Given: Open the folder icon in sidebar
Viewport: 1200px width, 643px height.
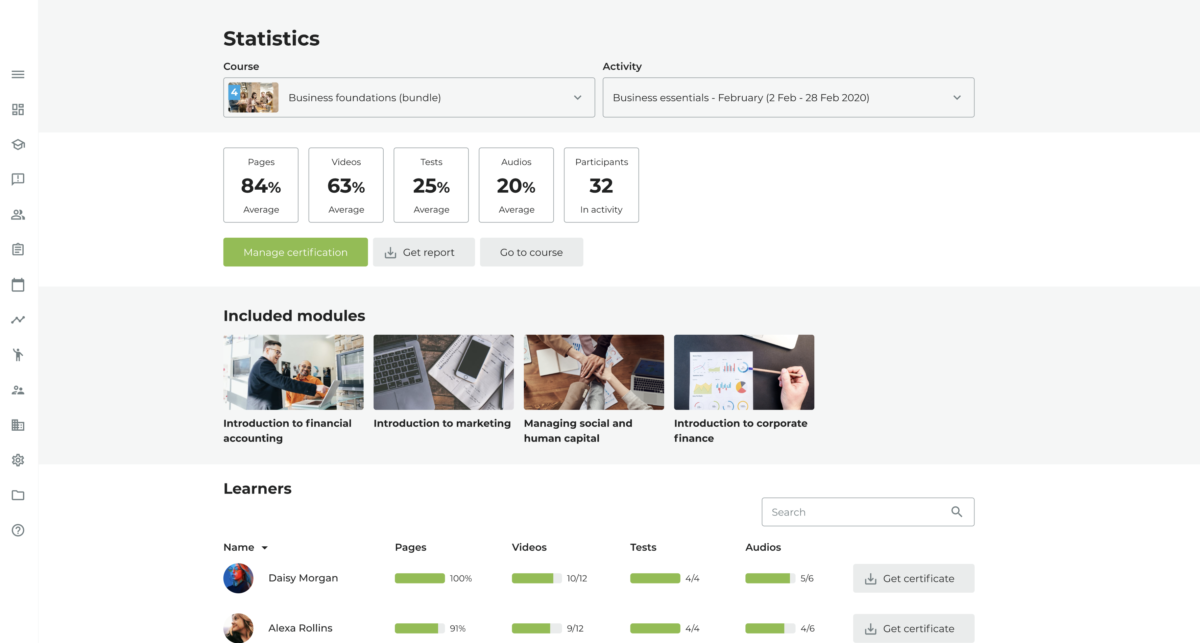Looking at the screenshot, I should click(18, 495).
